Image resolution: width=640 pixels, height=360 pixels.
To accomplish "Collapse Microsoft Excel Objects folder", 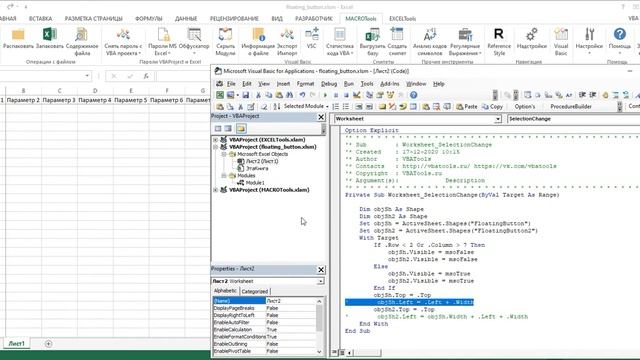I will coord(224,154).
